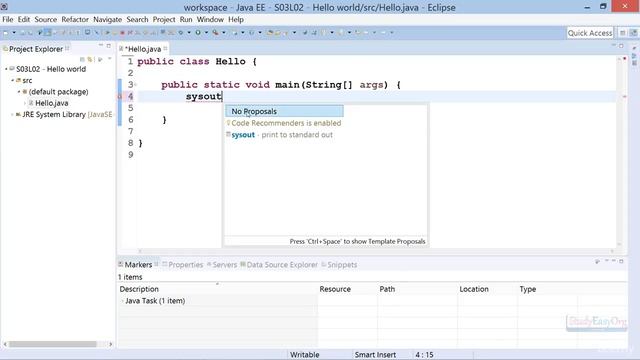Open the New wizard dropdown arrow

(x=14, y=33)
